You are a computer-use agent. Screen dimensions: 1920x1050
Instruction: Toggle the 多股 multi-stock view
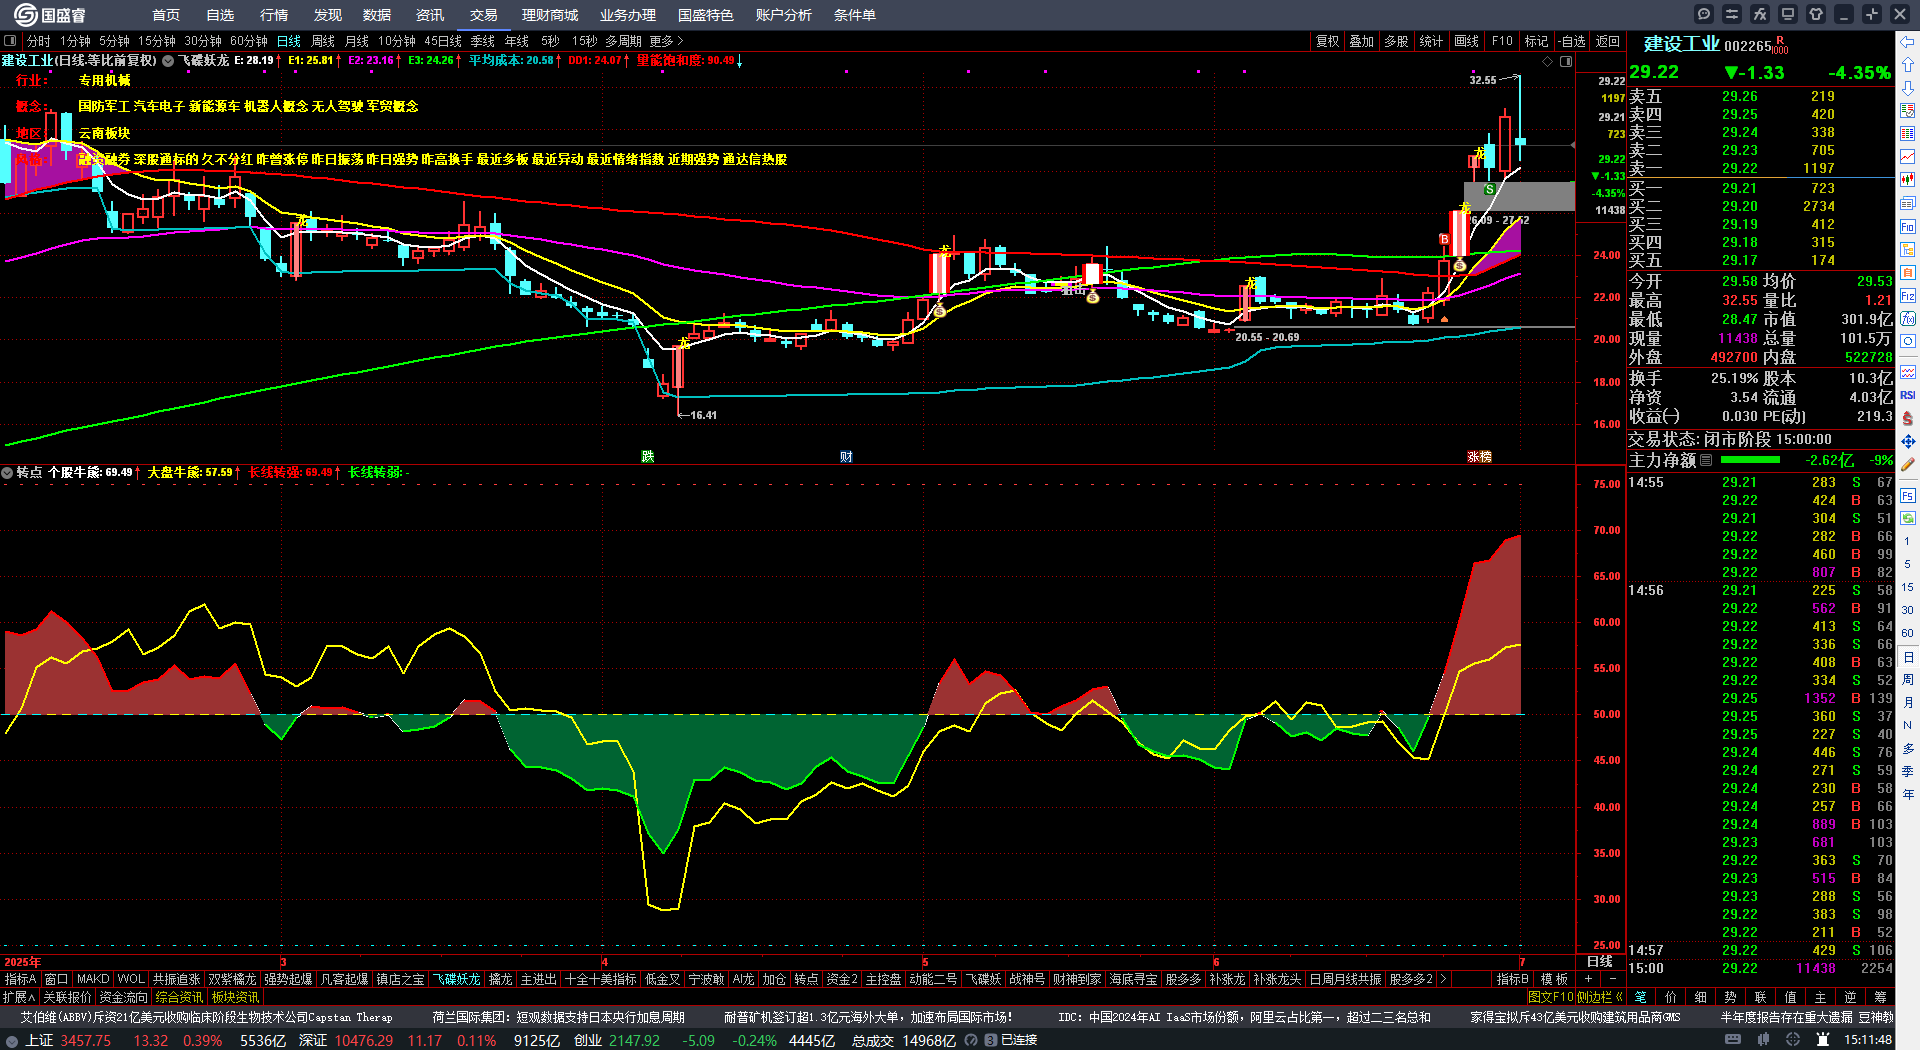click(1396, 41)
